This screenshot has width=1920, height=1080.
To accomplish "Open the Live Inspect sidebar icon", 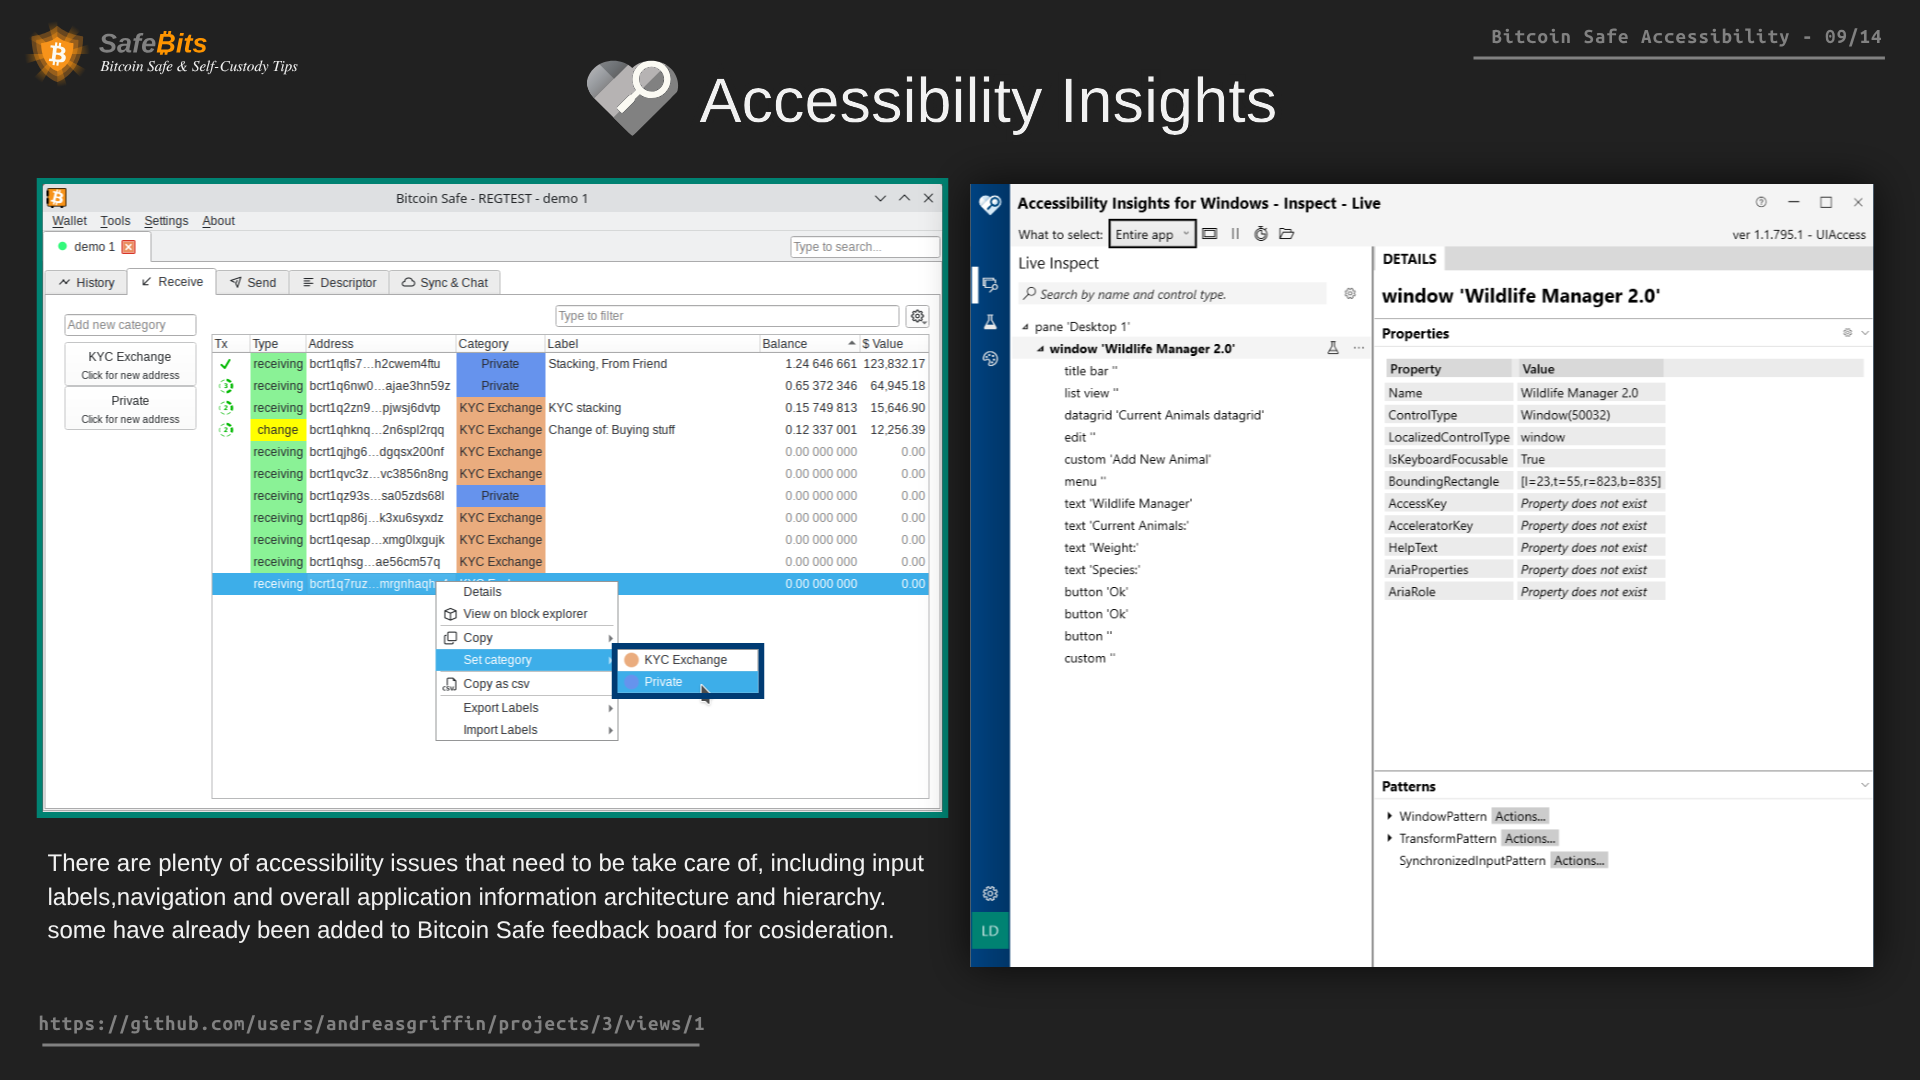I will [x=990, y=285].
